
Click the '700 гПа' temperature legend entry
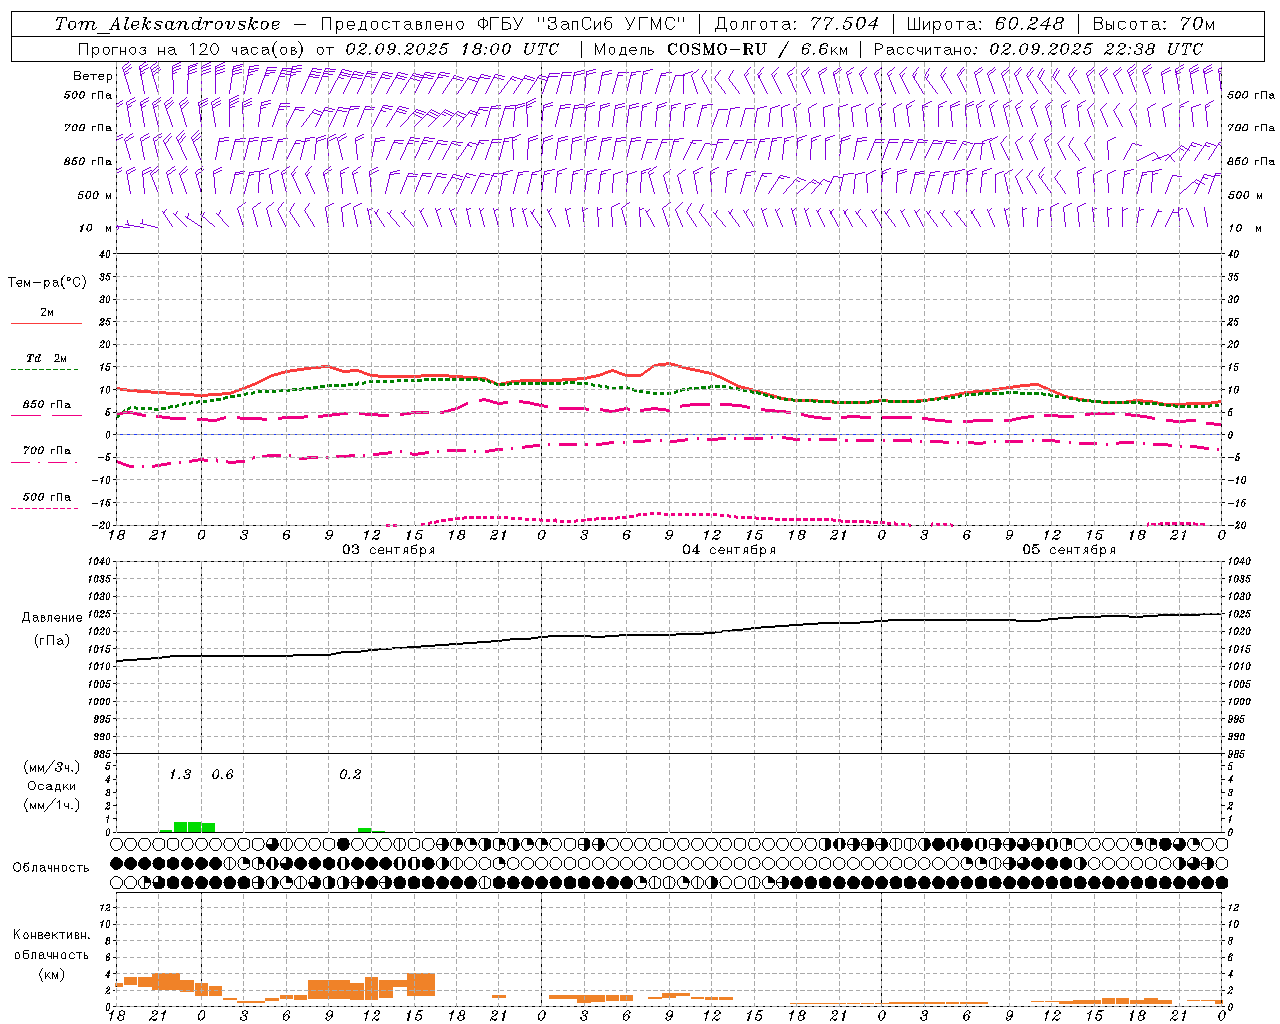47,451
